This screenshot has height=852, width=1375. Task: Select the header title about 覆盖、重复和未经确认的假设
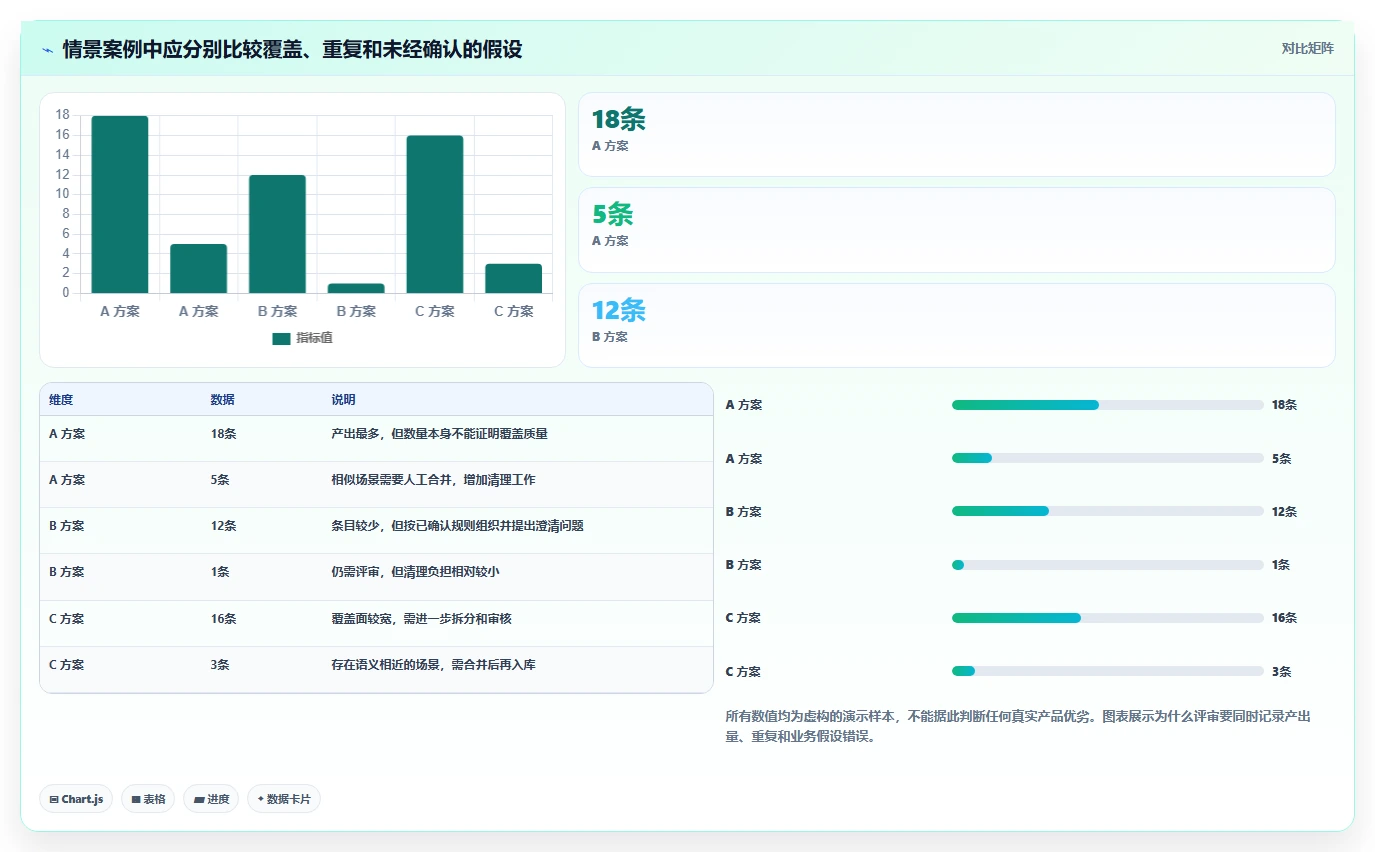click(292, 49)
